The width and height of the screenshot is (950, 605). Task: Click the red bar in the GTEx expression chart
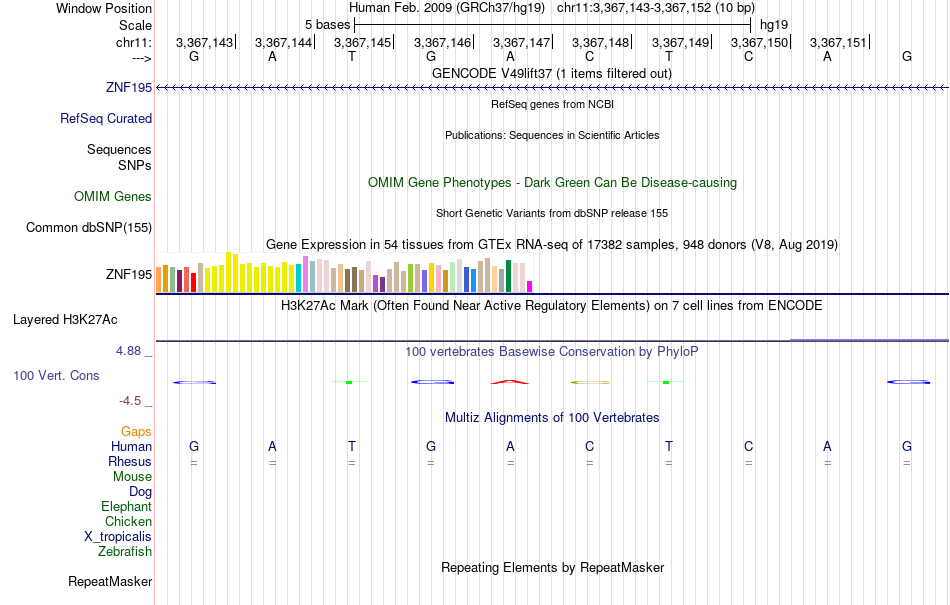pyautogui.click(x=193, y=282)
